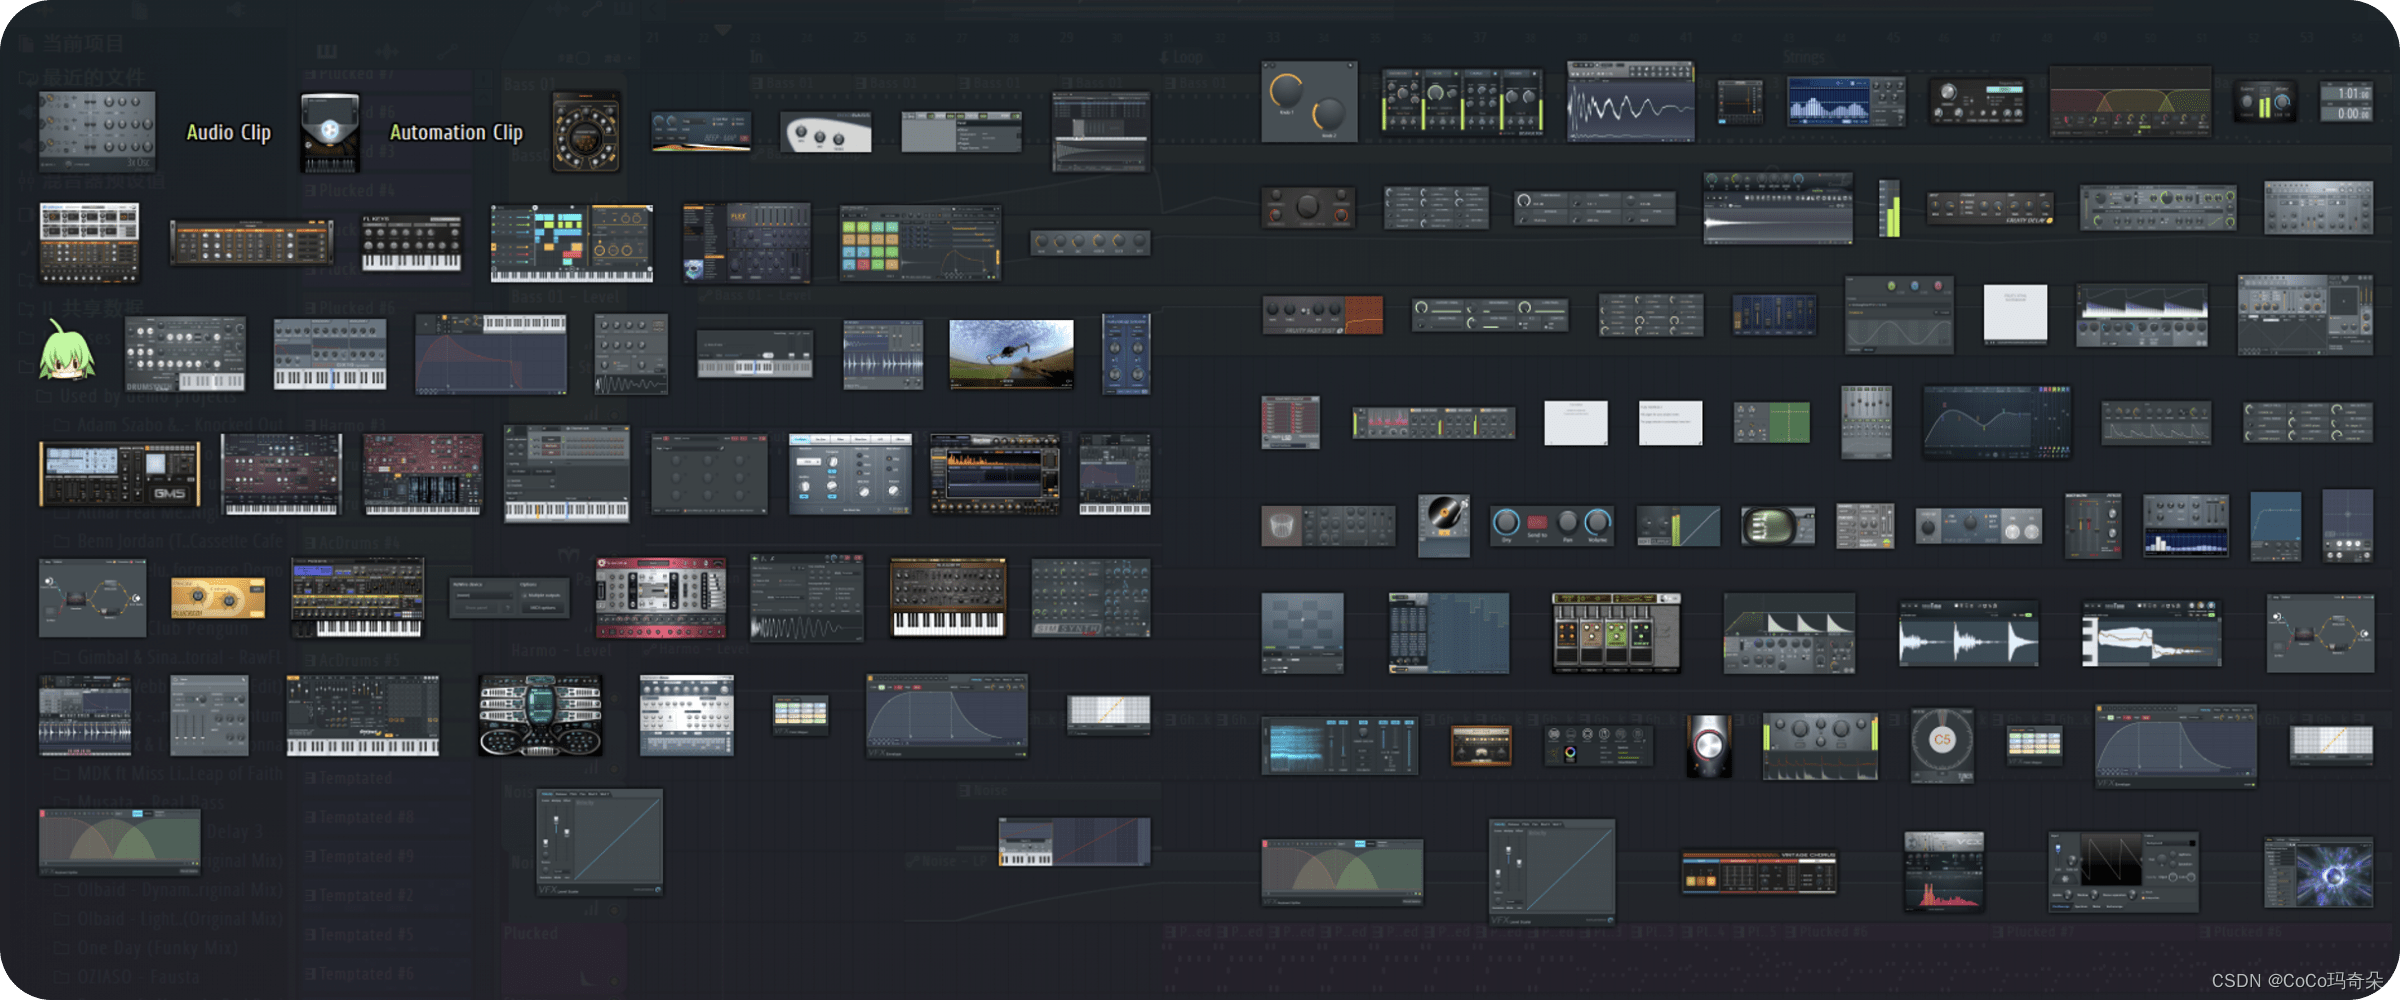This screenshot has height=1000, width=2400.
Task: Select the red-paneled synth with silver modules
Action: pos(660,598)
